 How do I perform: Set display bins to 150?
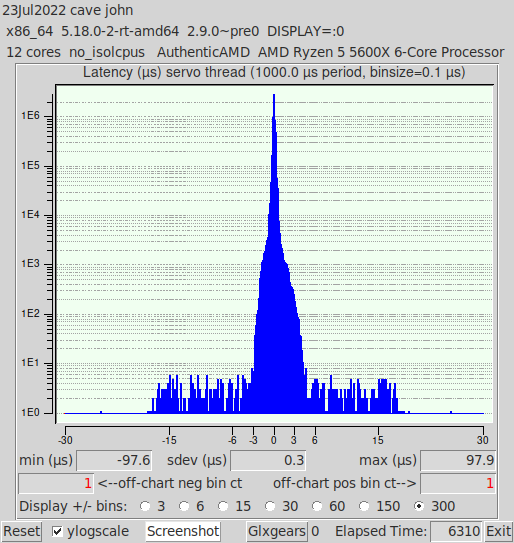(x=364, y=506)
